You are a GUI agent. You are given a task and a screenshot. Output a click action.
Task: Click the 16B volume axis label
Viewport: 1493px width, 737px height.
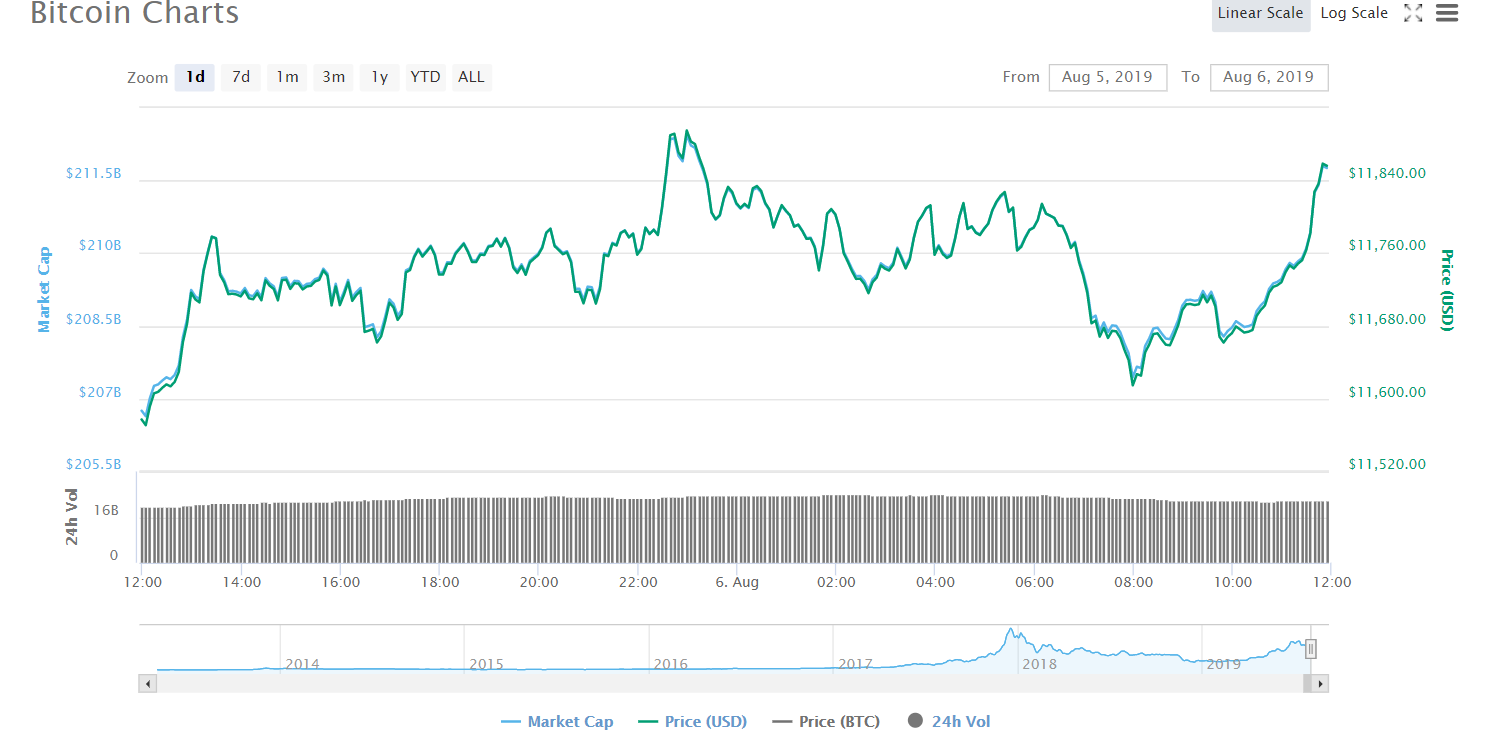(x=107, y=510)
